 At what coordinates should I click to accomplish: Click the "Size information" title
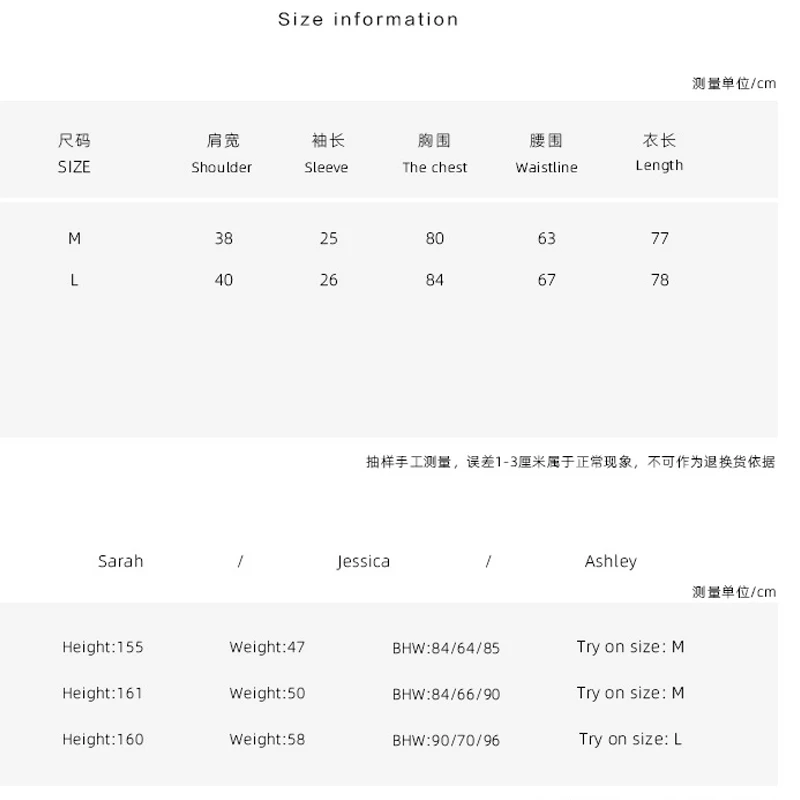click(x=368, y=19)
